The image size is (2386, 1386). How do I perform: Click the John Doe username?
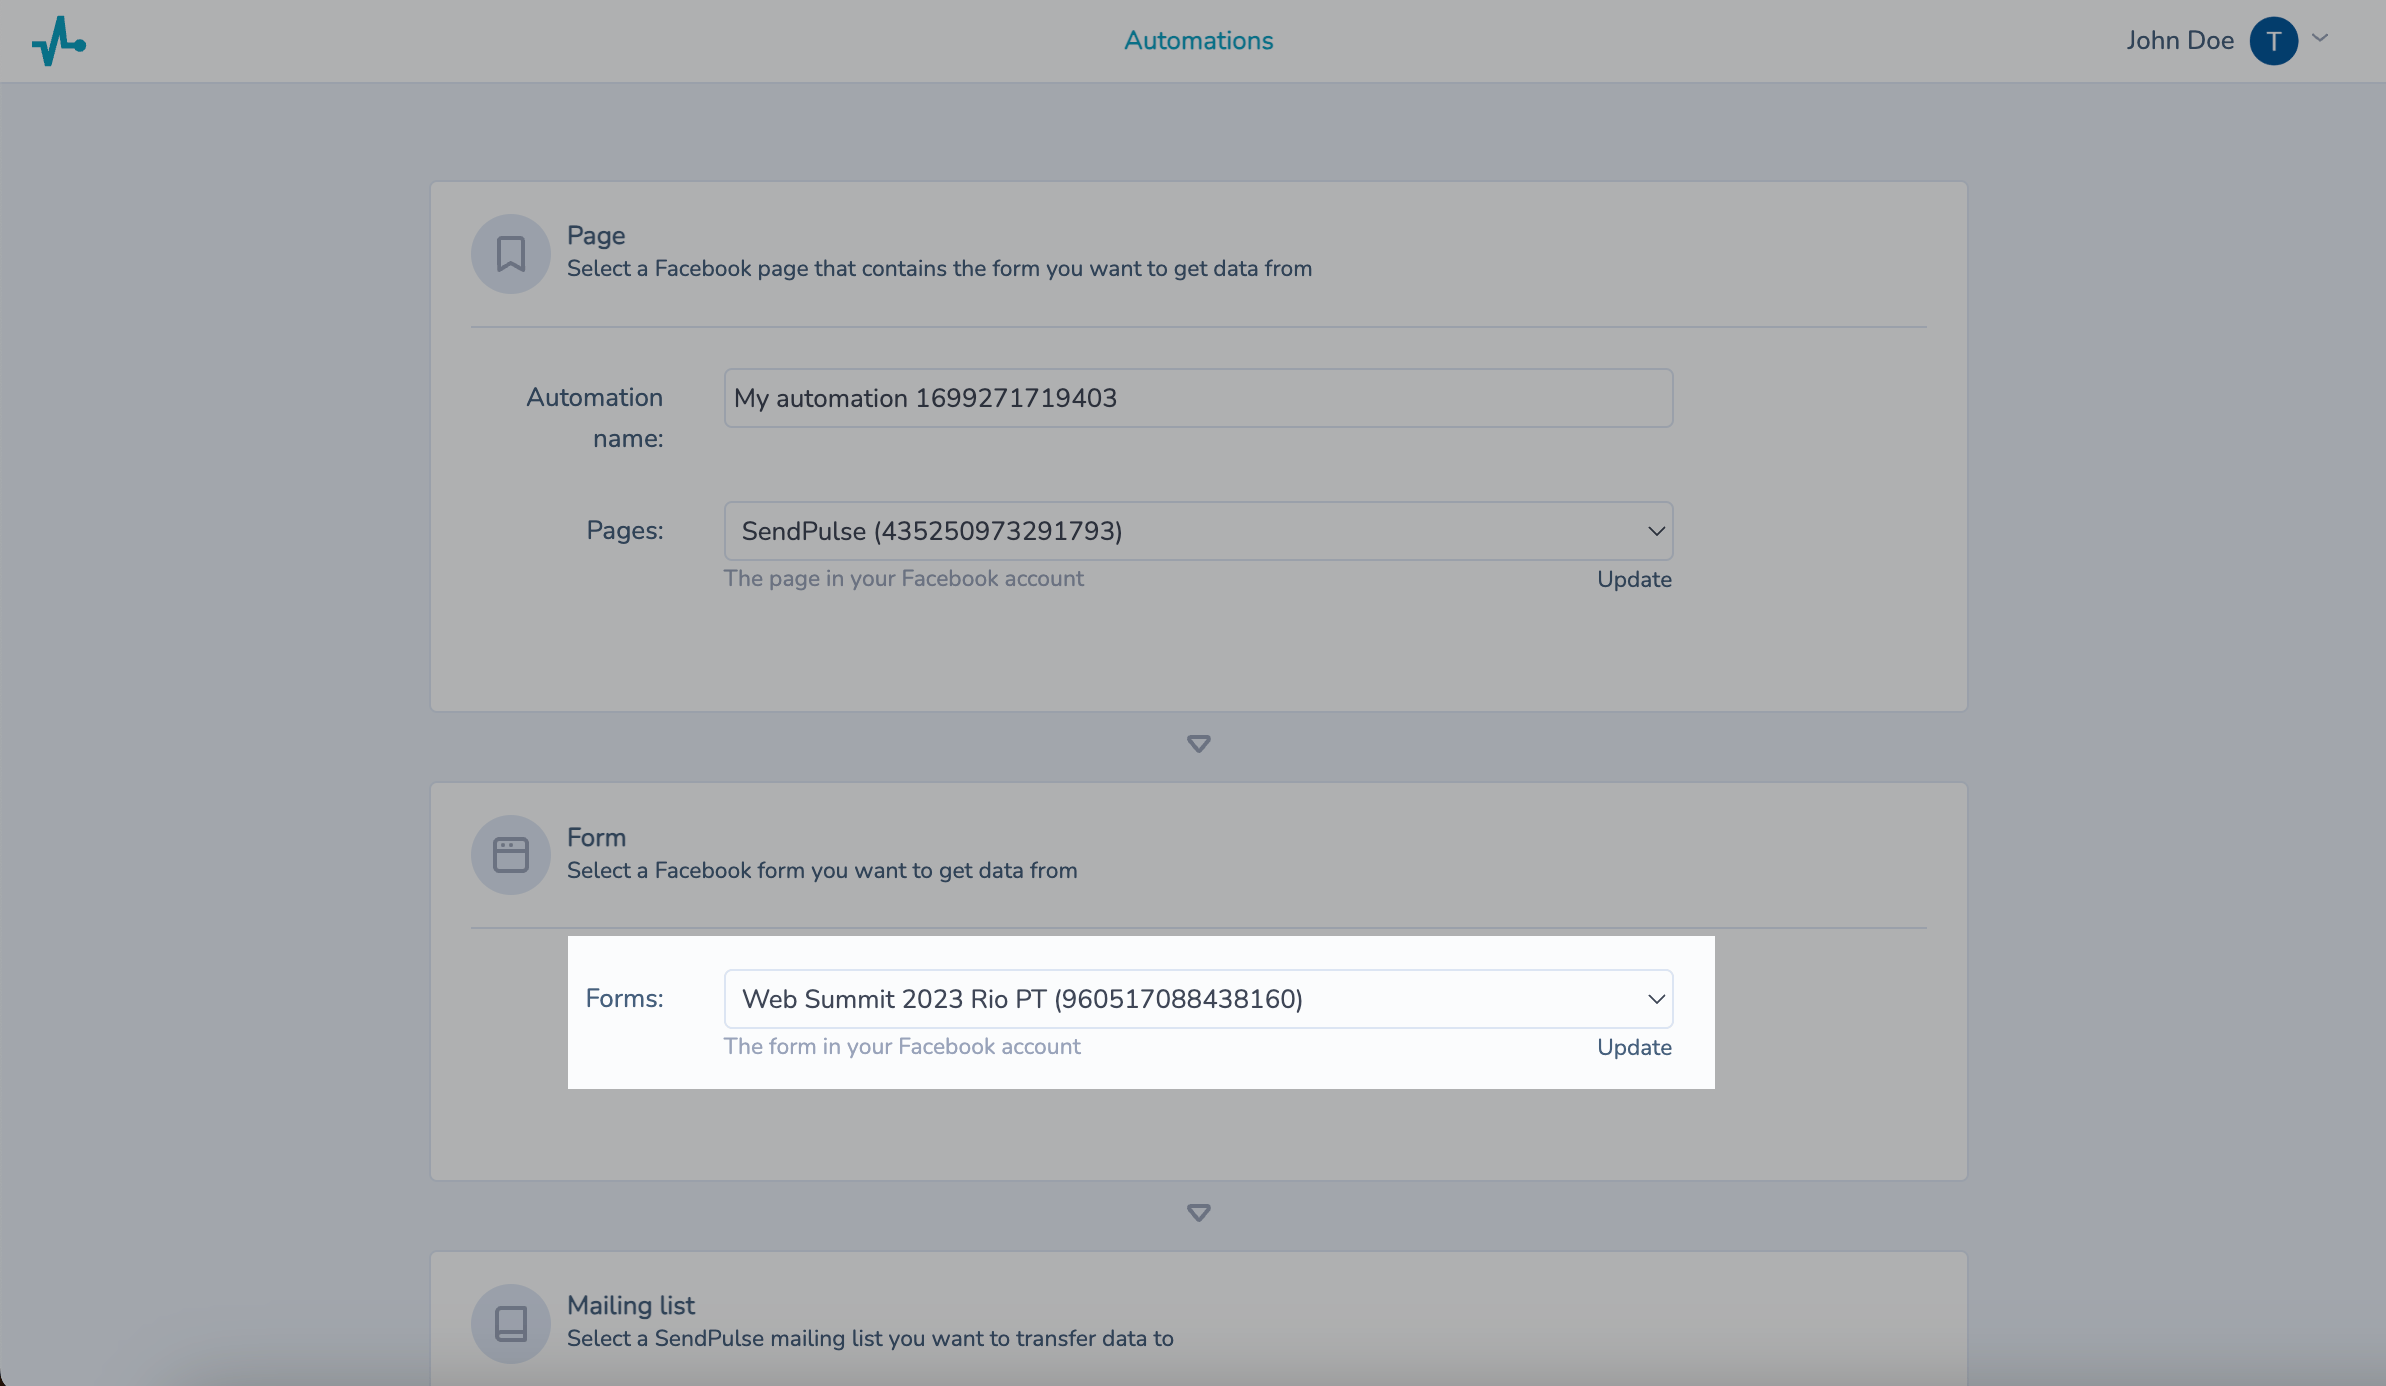2179,41
